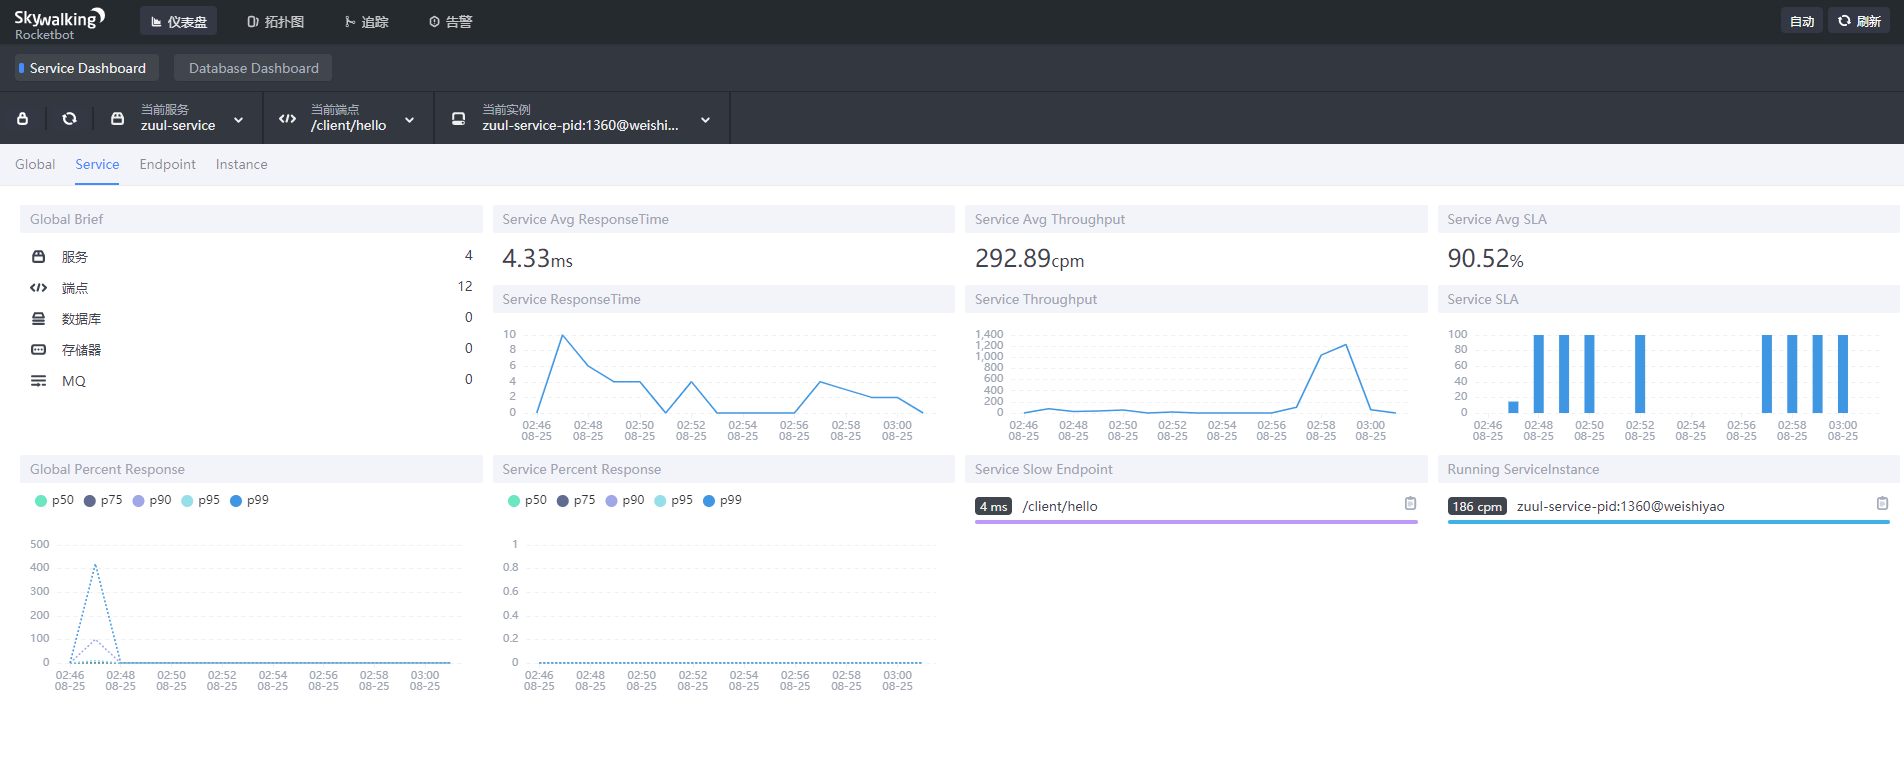The height and width of the screenshot is (775, 1904).
Task: Switch to the Endpoint tab
Action: [x=167, y=164]
